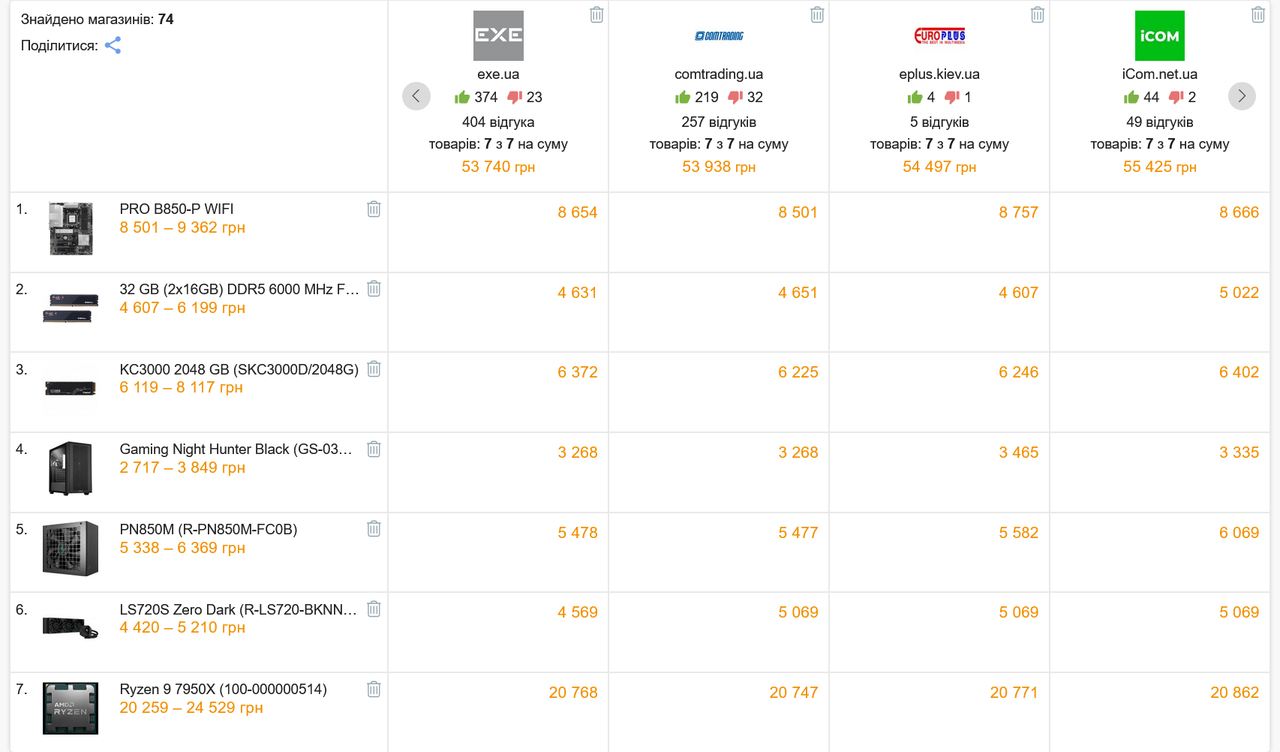The height and width of the screenshot is (752, 1280).
Task: Remove the 32 GB DDR5 6000 MHz item
Action: pyautogui.click(x=374, y=288)
